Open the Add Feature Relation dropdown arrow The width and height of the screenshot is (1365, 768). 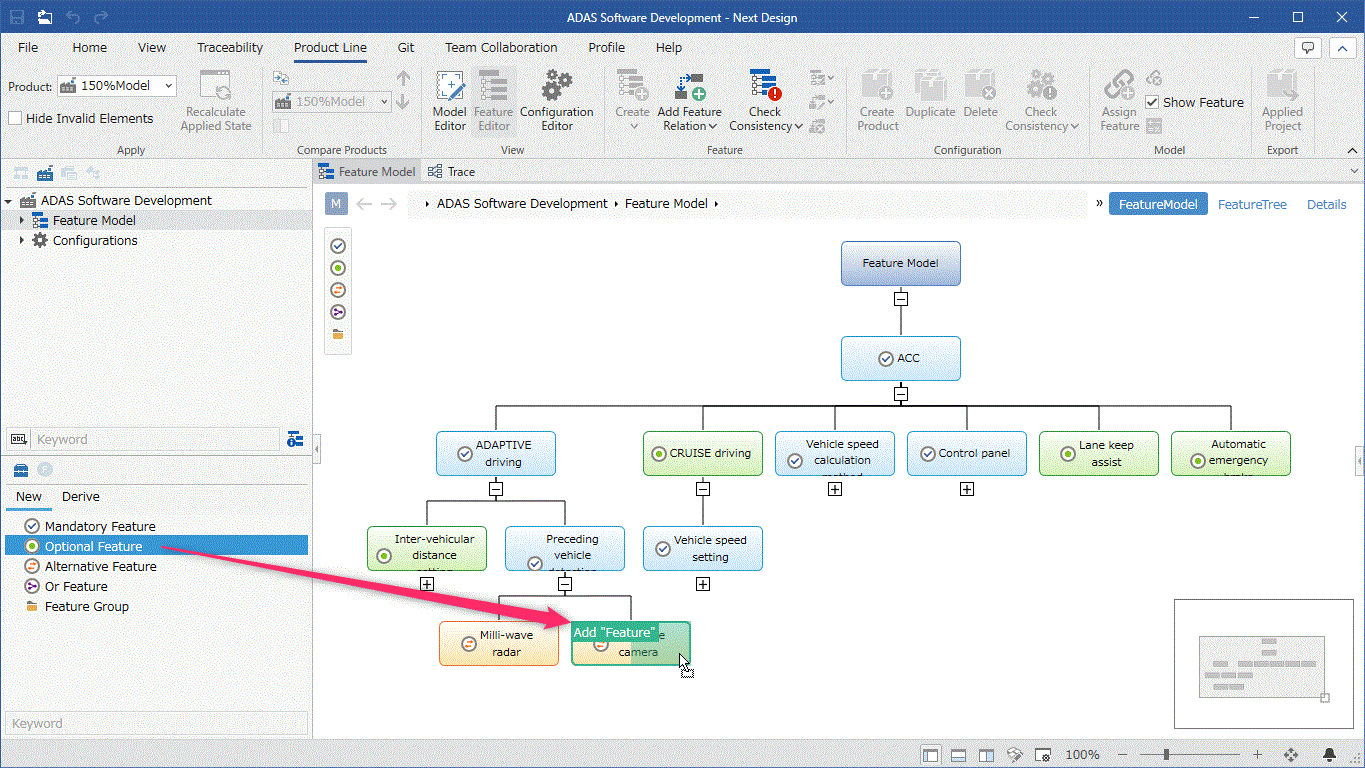tap(713, 126)
